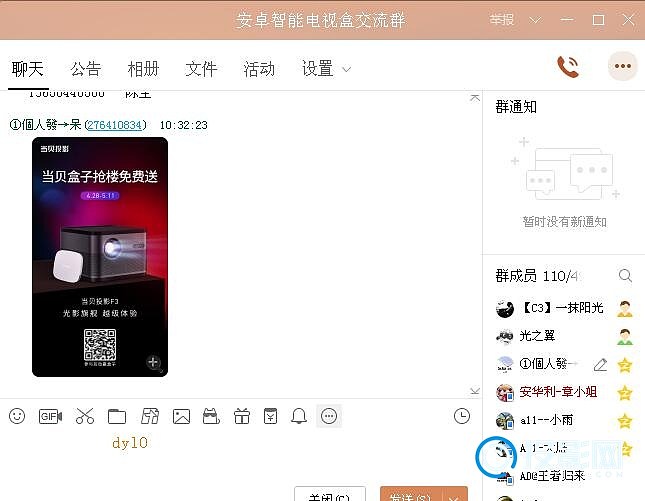The height and width of the screenshot is (501, 645).
Task: Click the 群通知 heading
Action: (516, 107)
